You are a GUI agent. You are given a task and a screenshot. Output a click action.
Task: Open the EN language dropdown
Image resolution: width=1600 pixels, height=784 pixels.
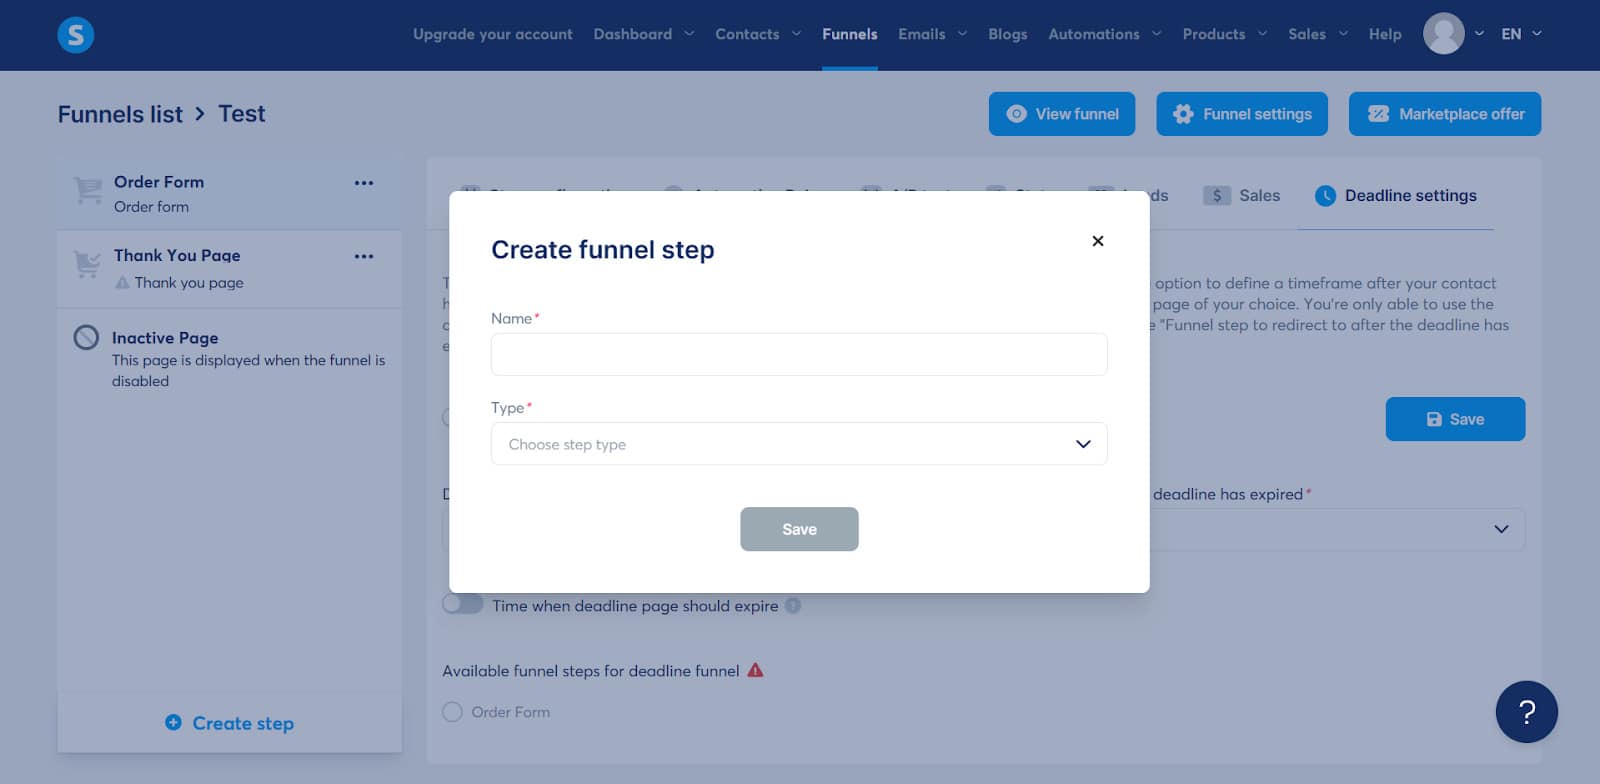1521,34
